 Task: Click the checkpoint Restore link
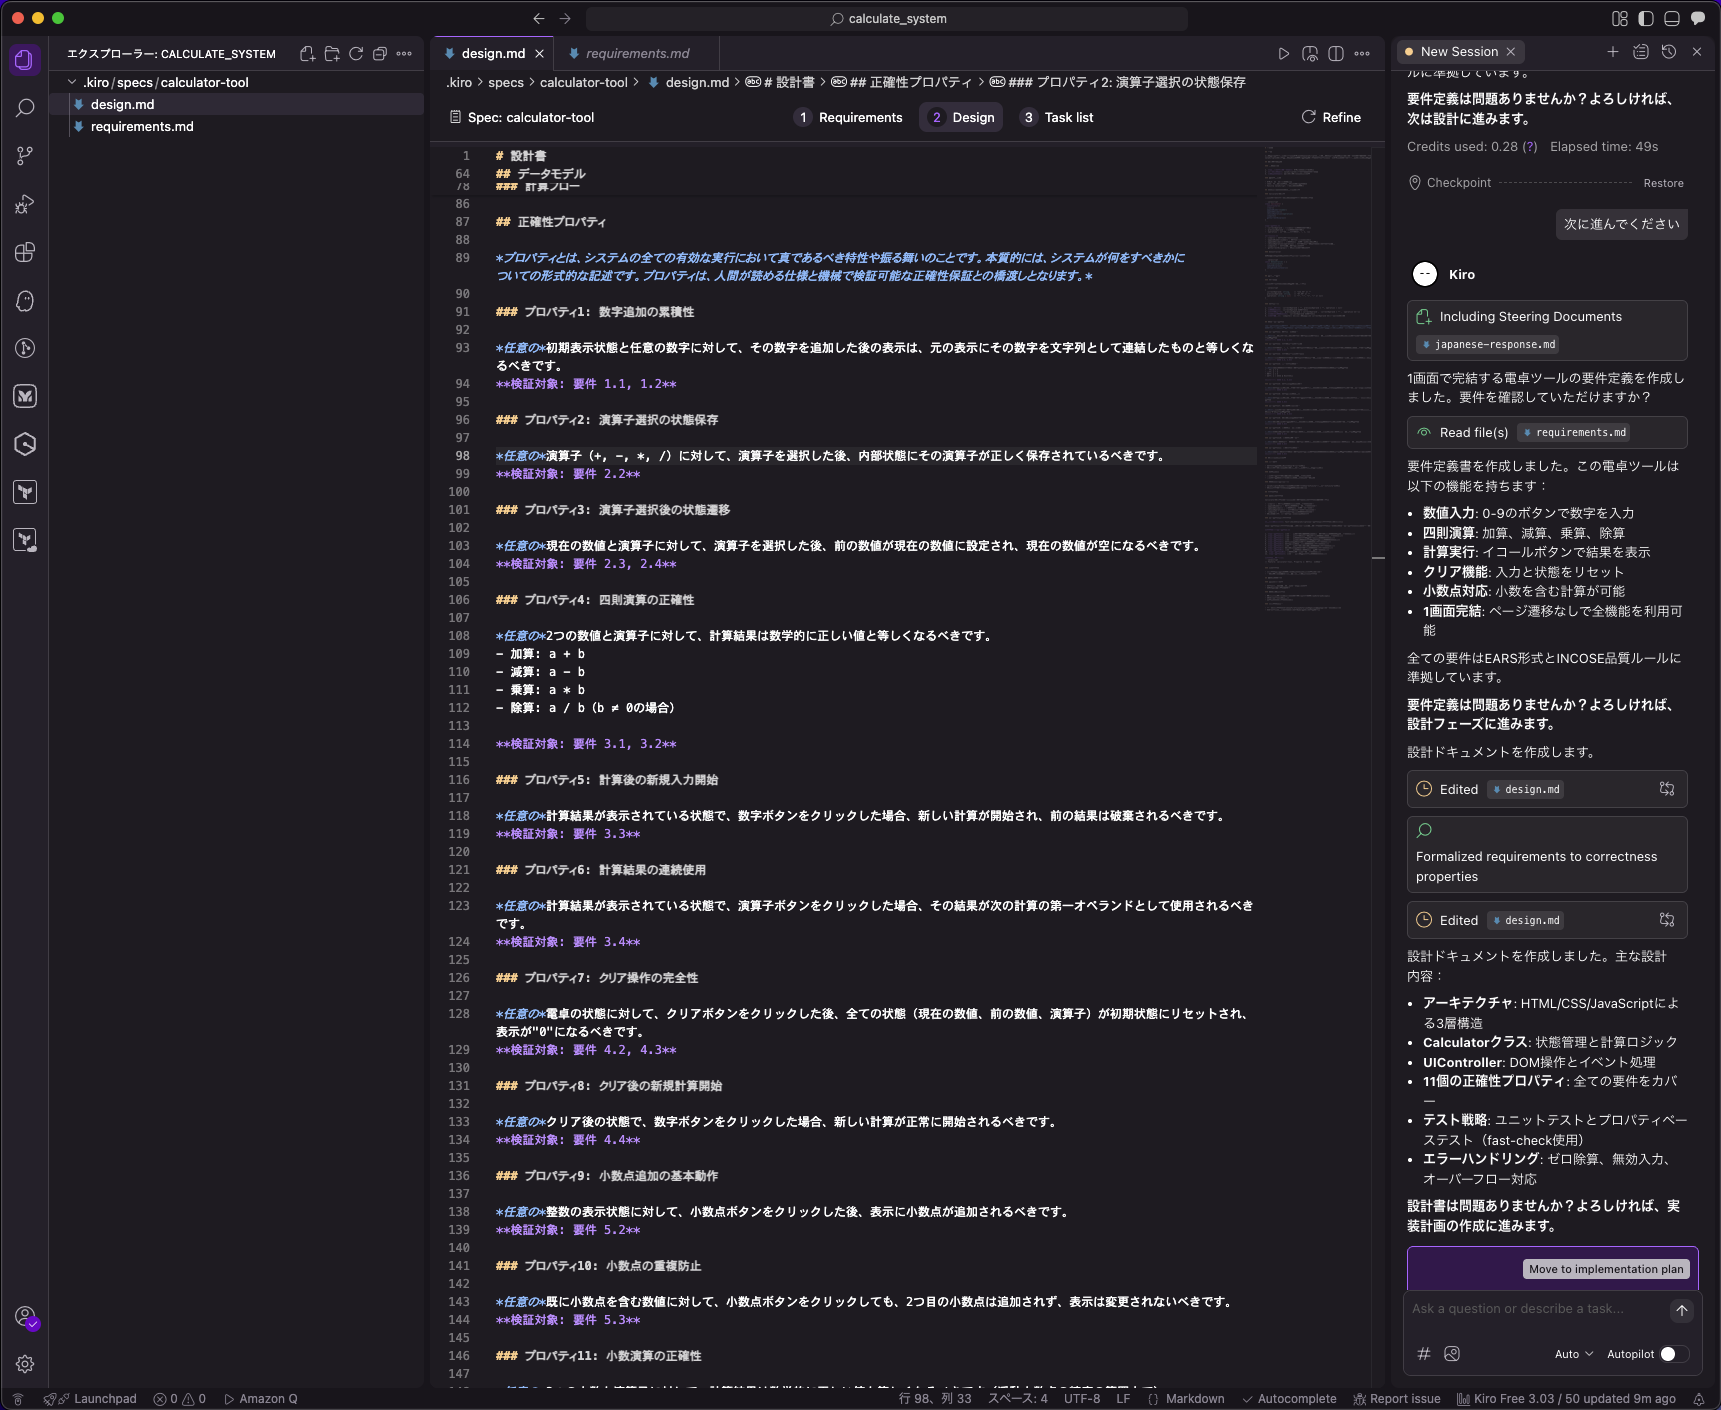[1663, 183]
